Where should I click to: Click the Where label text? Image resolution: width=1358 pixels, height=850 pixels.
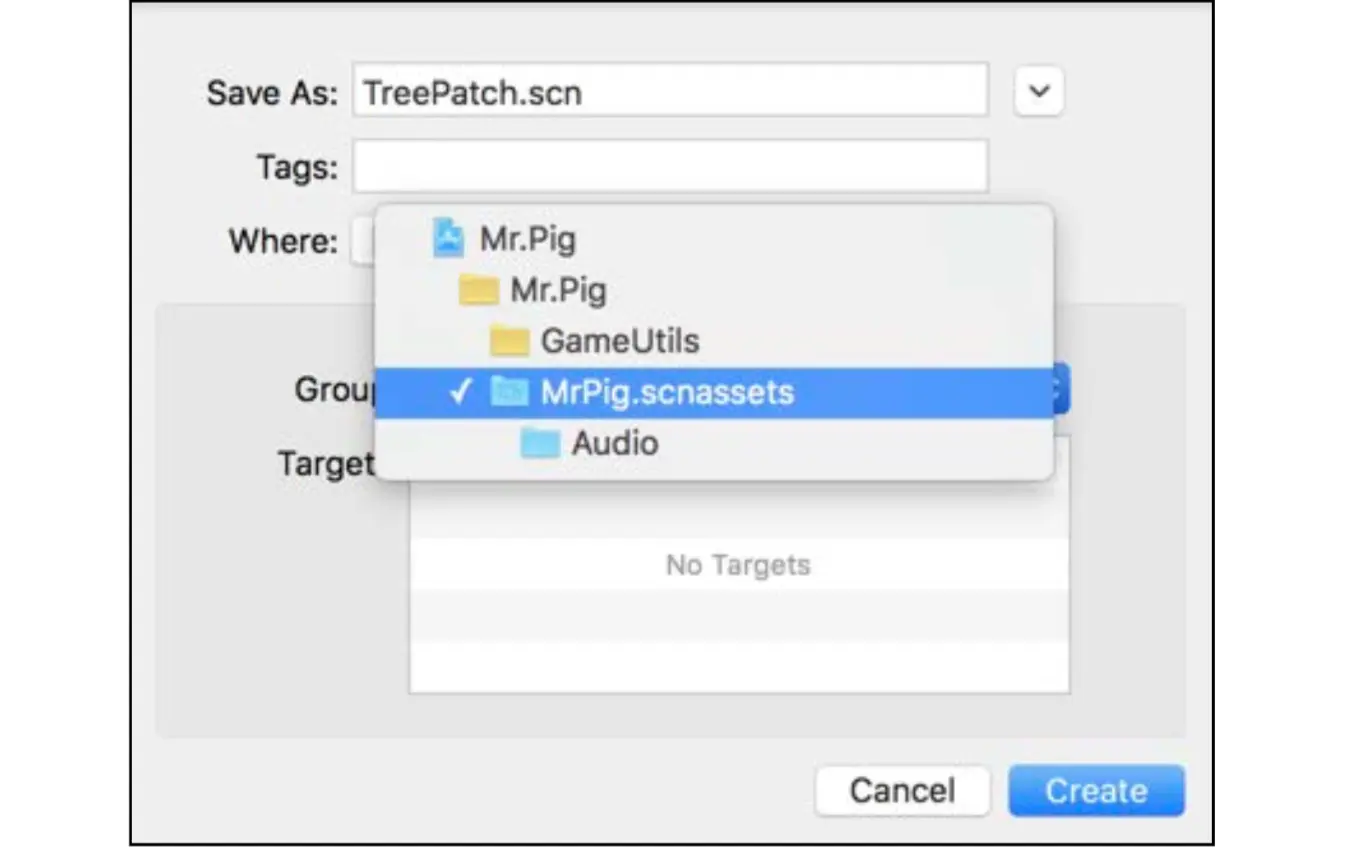[283, 241]
